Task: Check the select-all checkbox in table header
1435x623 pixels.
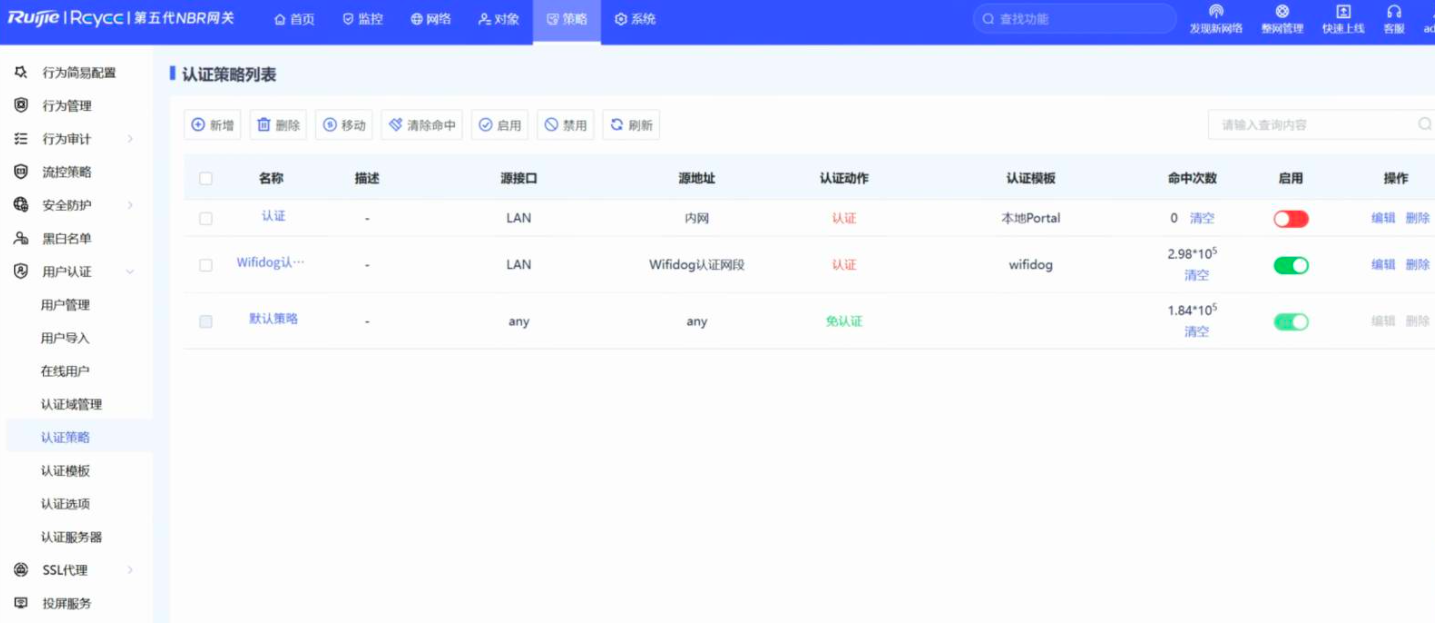Action: (x=206, y=179)
